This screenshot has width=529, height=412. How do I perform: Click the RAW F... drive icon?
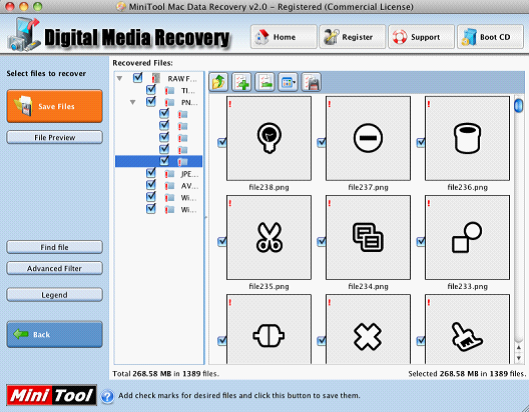click(x=156, y=79)
